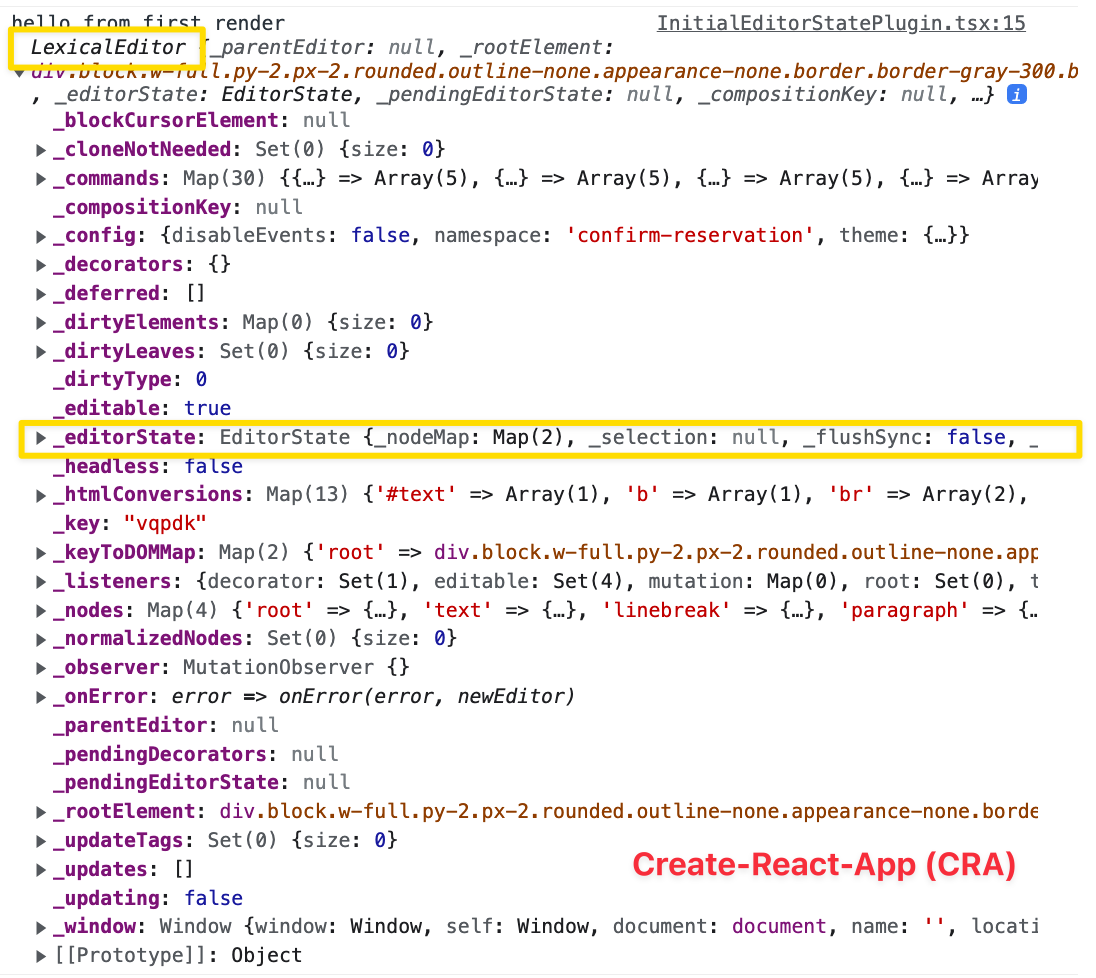Expand the _onError function entry

click(x=40, y=696)
